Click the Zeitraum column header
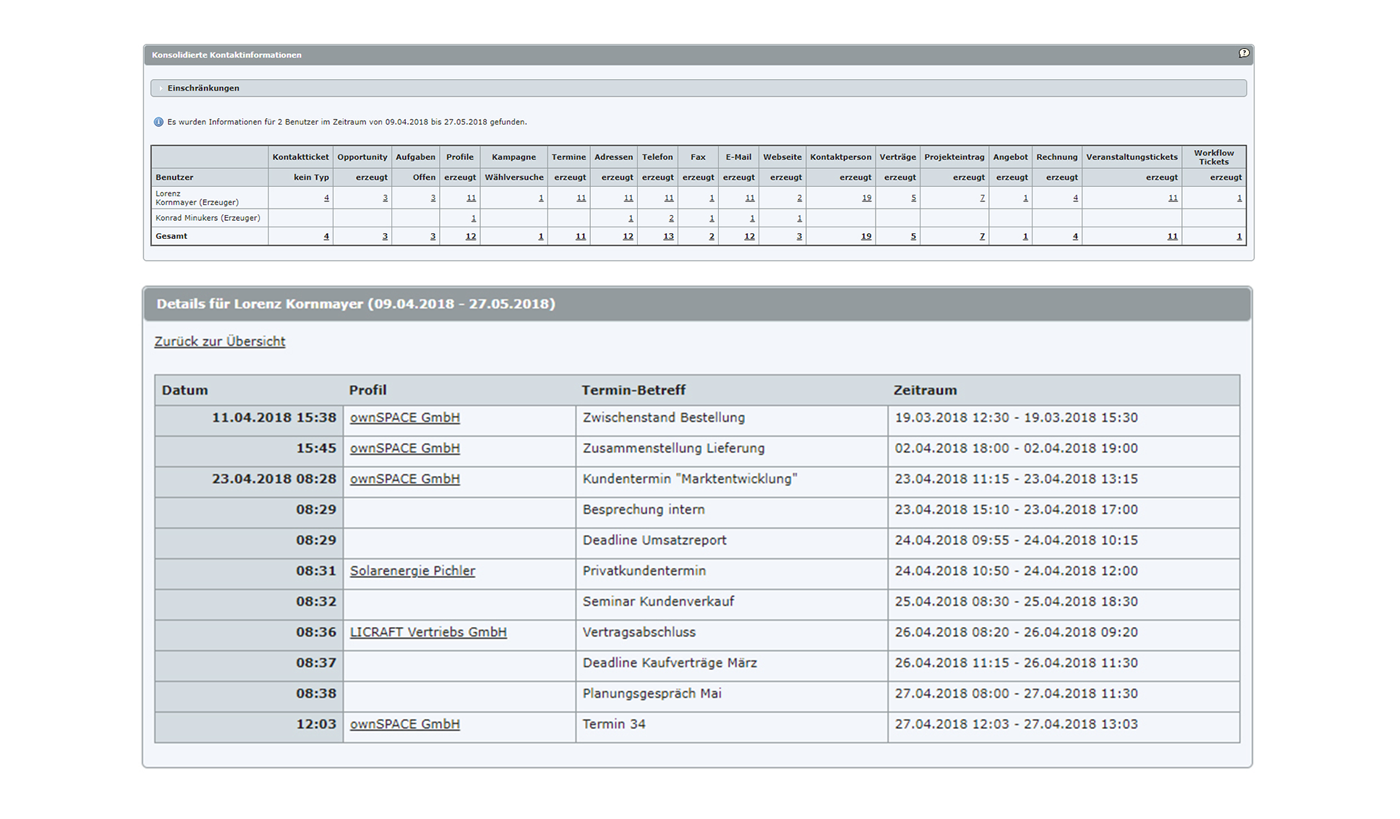This screenshot has width=1400, height=819. coord(925,390)
